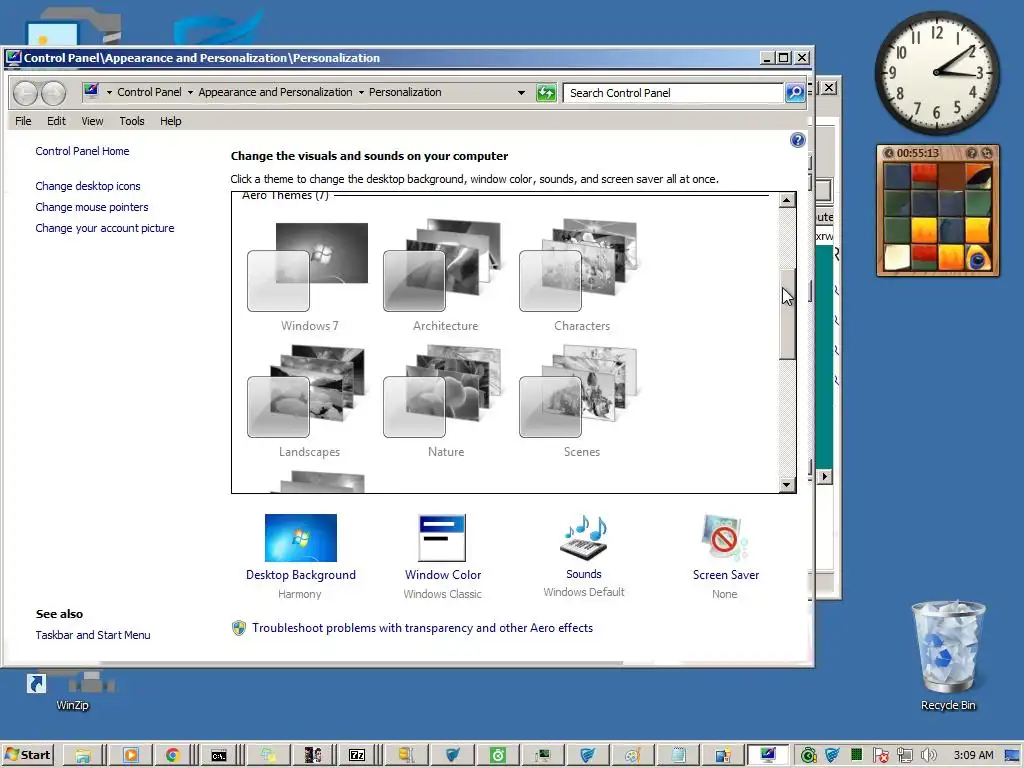Open the 7-Zip taskbar icon
The image size is (1024, 768).
click(357, 756)
